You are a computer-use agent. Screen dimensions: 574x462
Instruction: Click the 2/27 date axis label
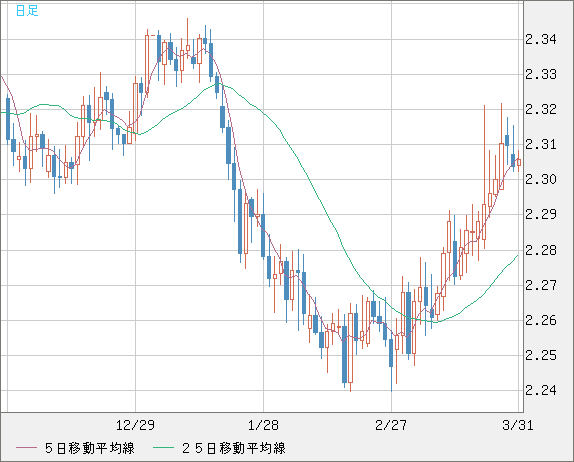pos(391,425)
